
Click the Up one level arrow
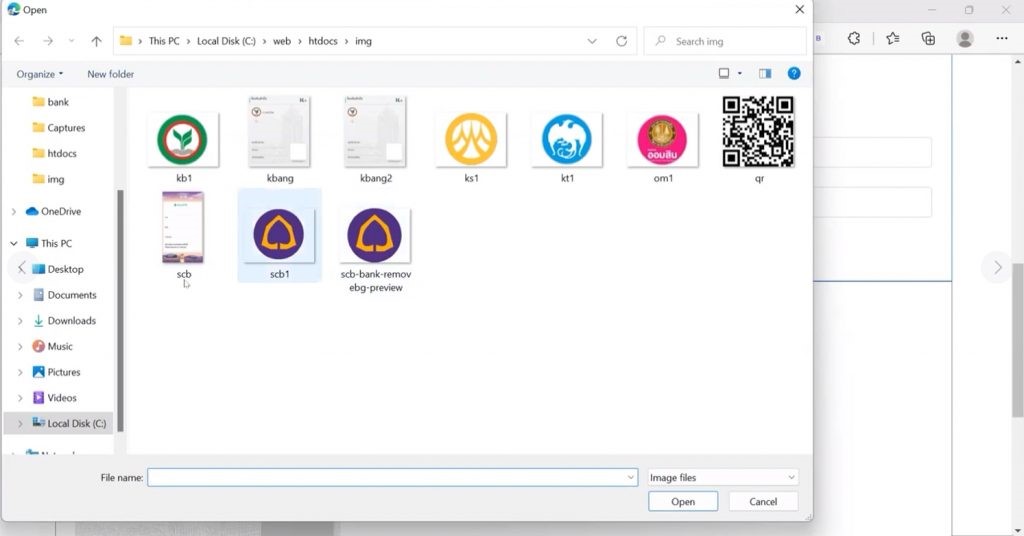(96, 41)
